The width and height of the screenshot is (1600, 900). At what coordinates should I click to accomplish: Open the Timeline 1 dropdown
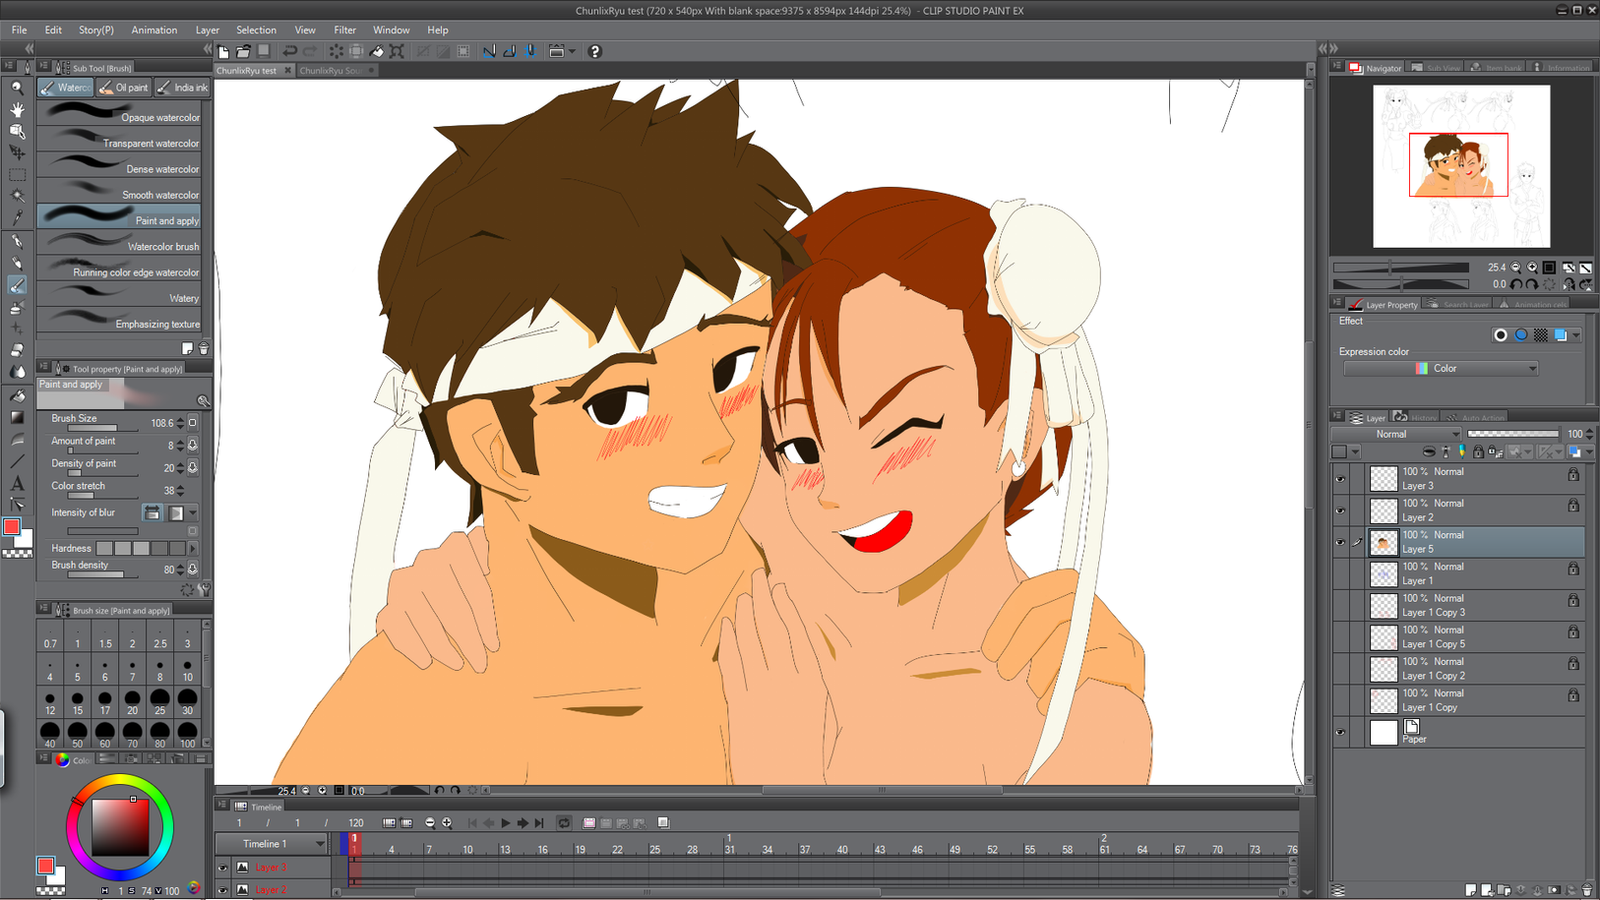[271, 844]
